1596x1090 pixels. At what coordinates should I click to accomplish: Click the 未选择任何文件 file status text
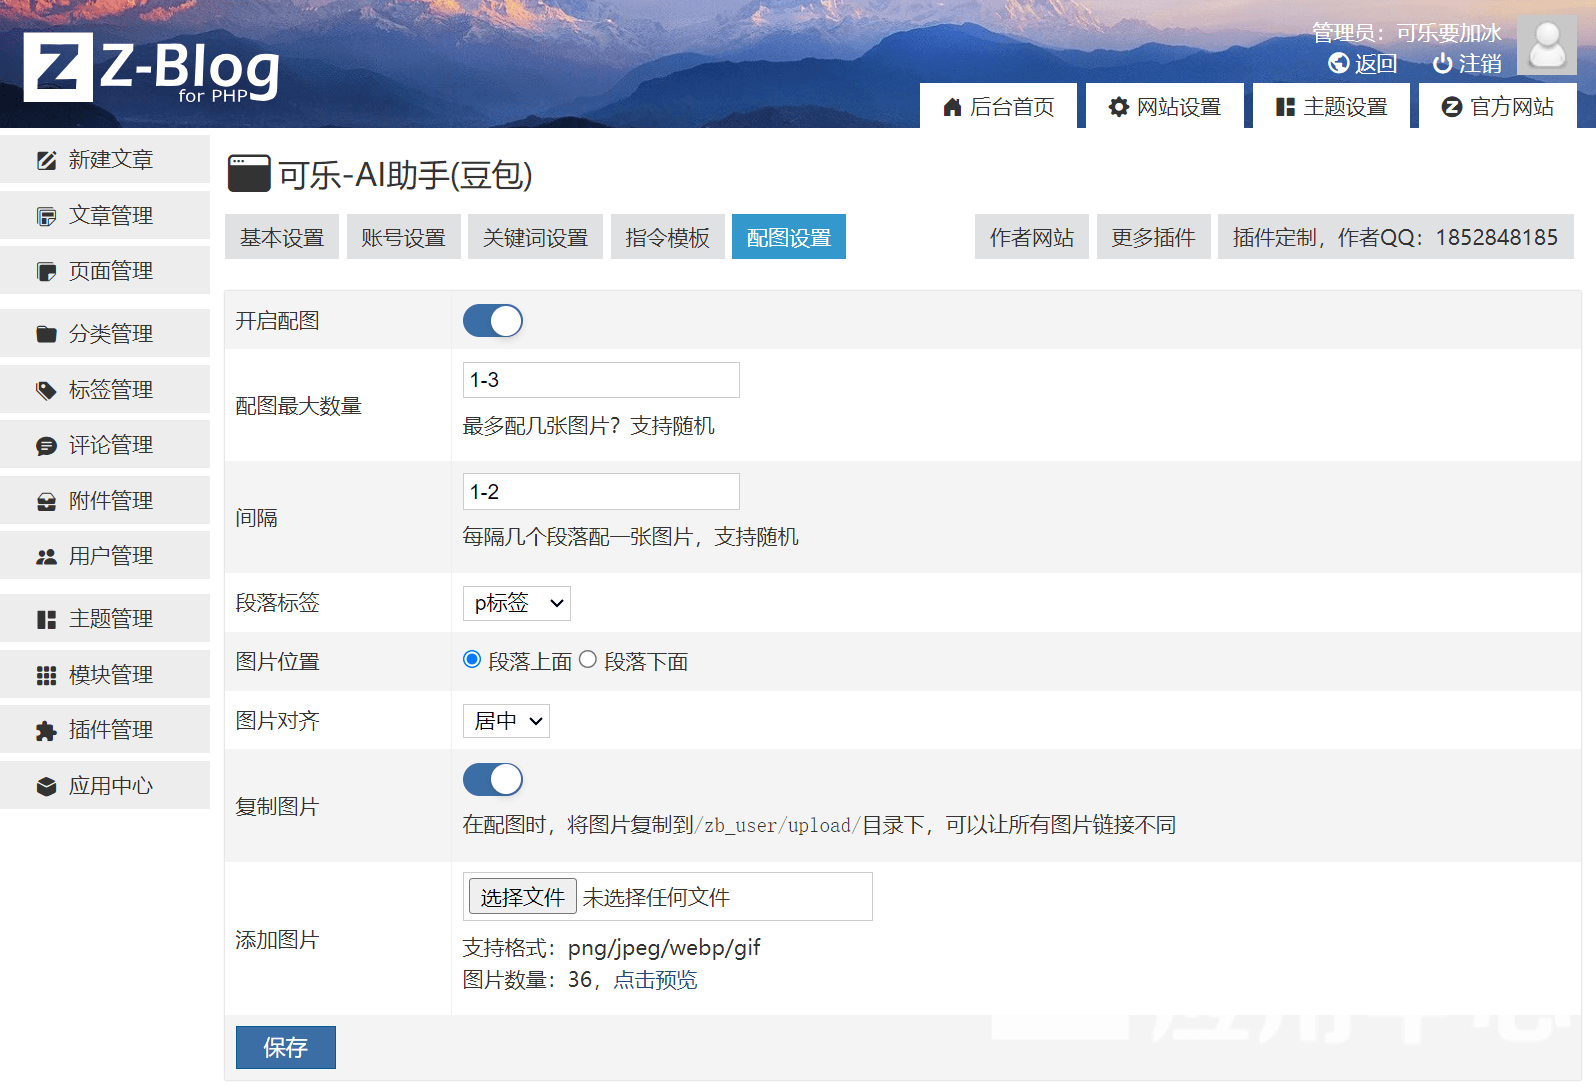pyautogui.click(x=656, y=898)
